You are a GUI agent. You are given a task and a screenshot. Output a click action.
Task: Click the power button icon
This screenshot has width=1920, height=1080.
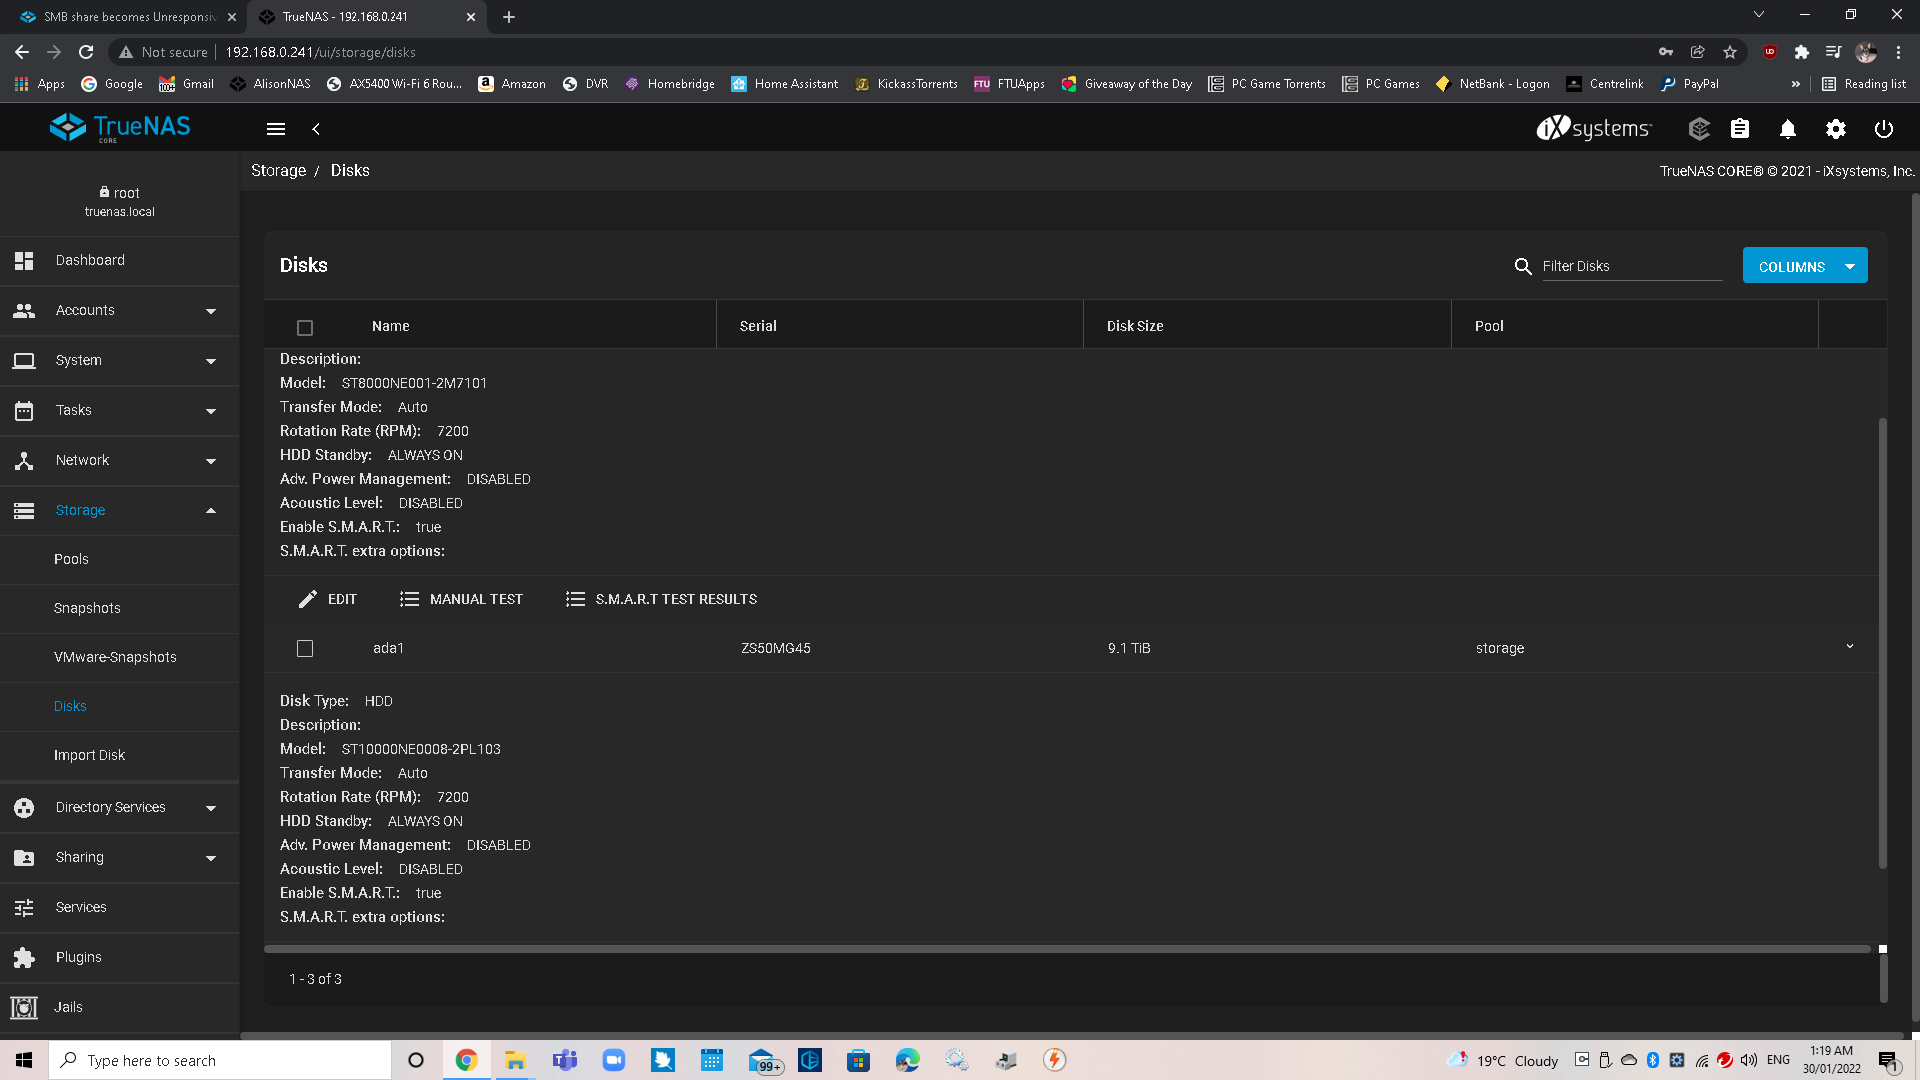pyautogui.click(x=1884, y=129)
